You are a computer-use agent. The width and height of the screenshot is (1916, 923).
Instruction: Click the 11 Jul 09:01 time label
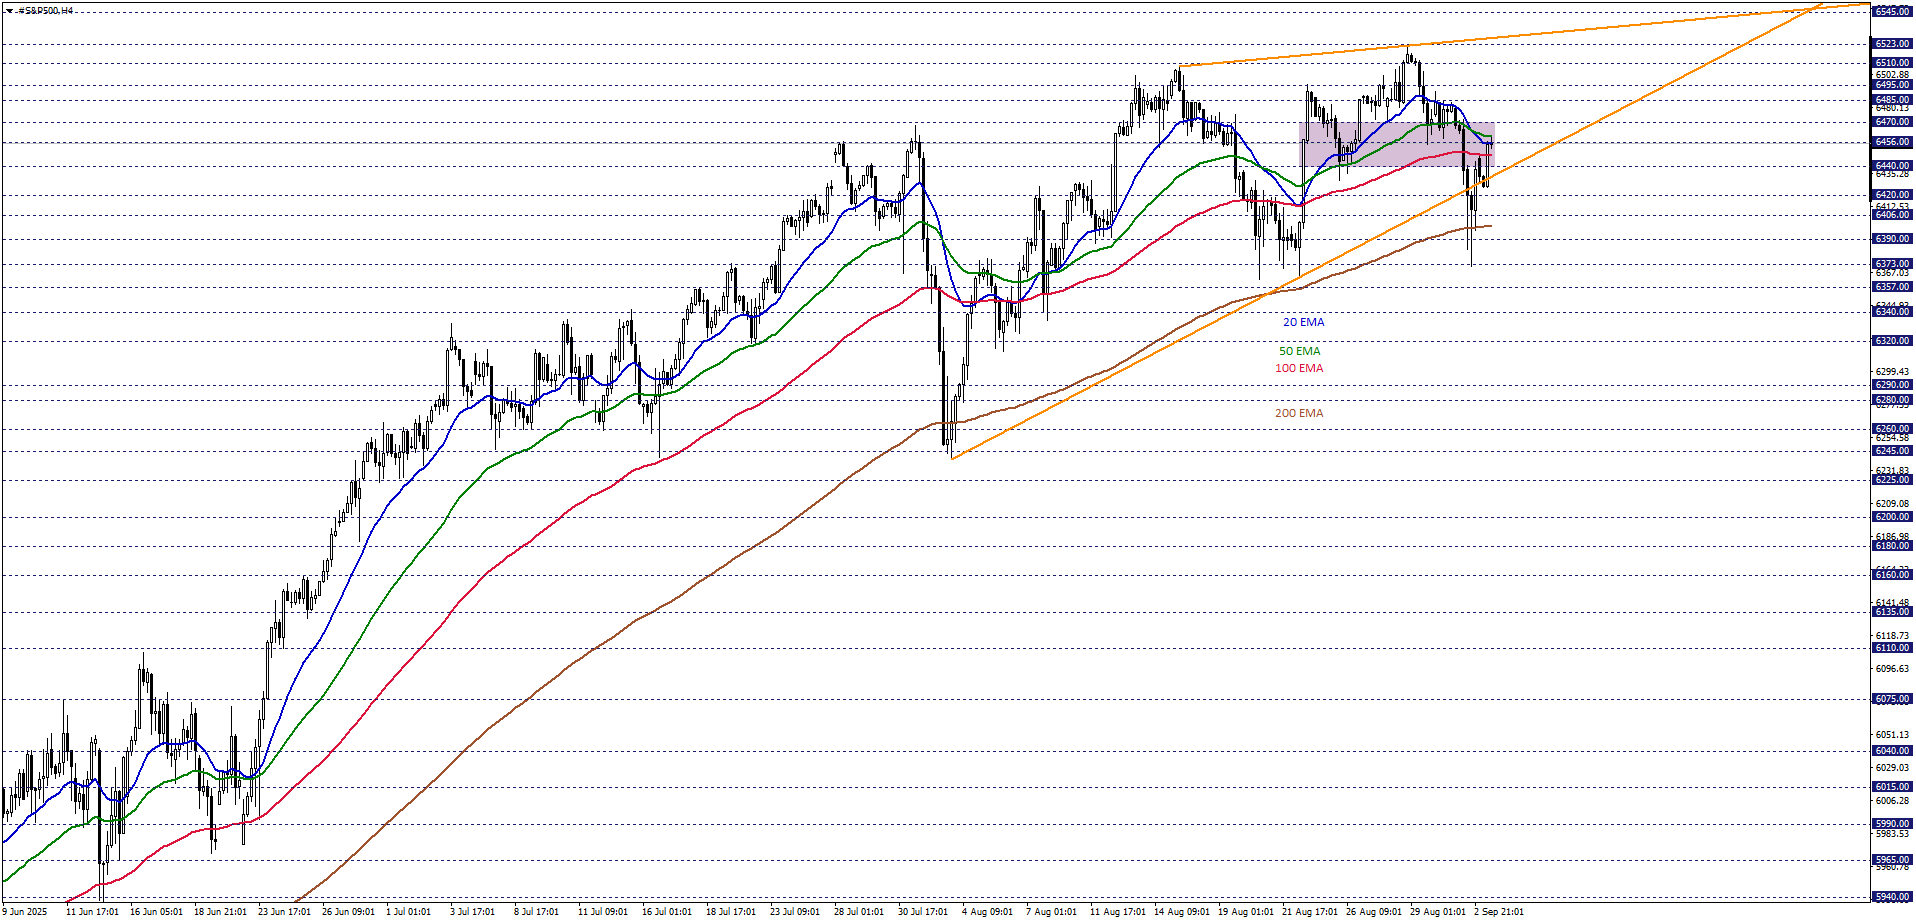point(604,912)
